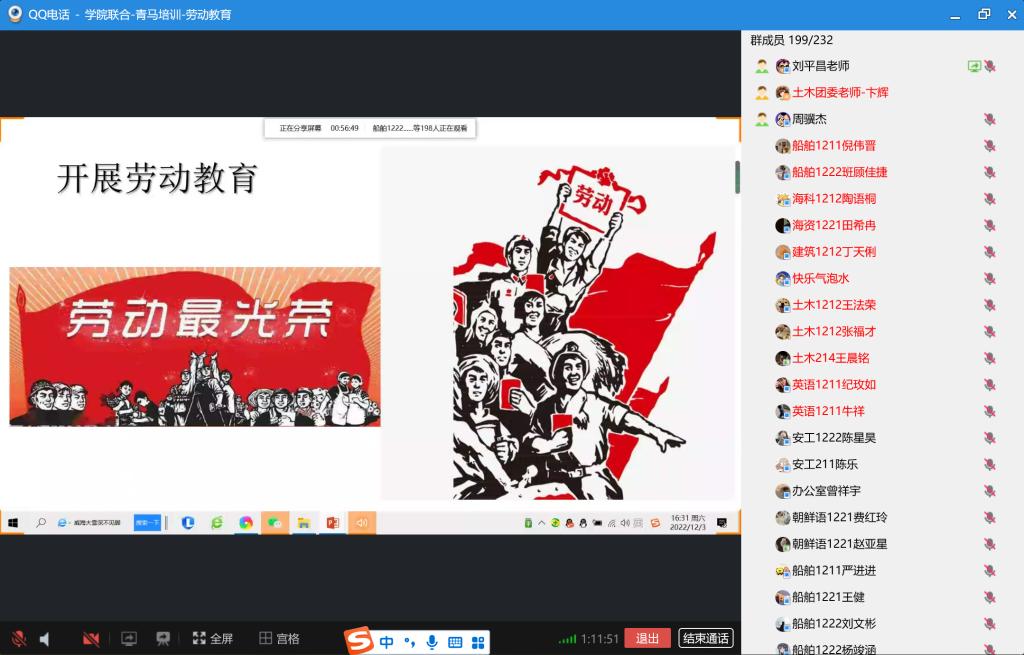
Task: Open the Sogou toolbox grid icon
Action: 479,642
